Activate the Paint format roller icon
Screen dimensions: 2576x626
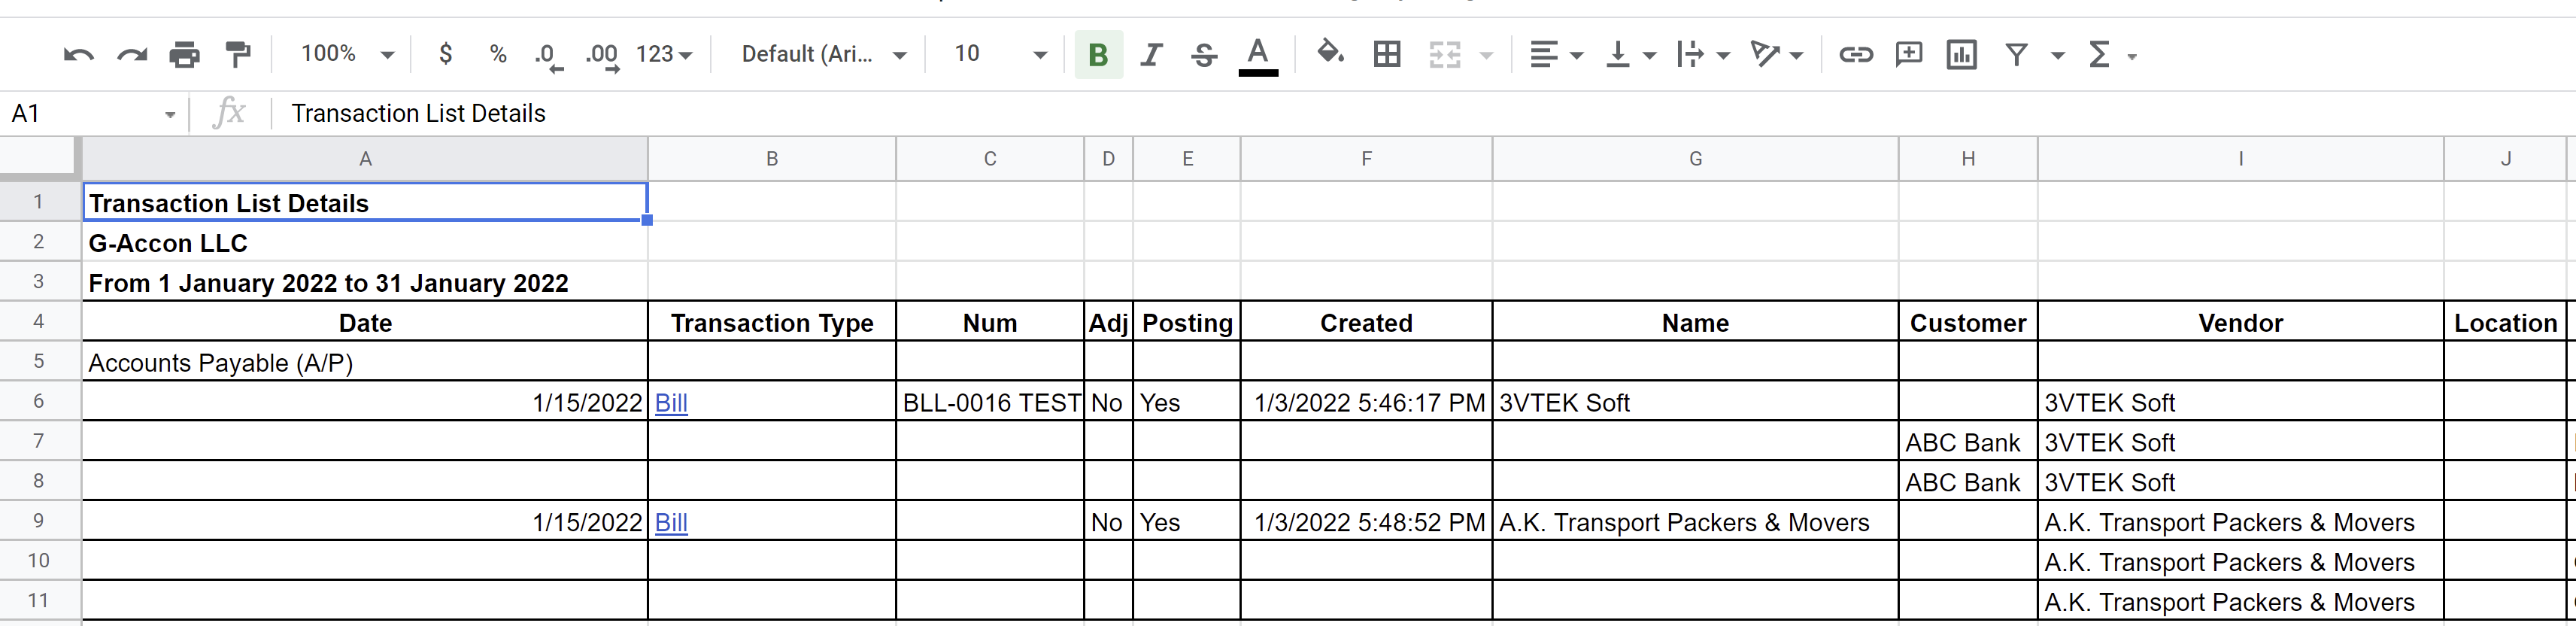238,54
